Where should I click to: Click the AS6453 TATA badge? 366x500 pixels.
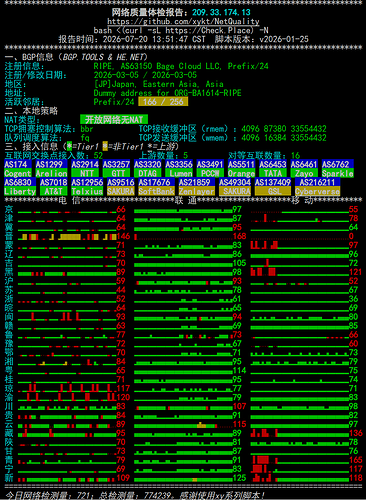(273, 169)
